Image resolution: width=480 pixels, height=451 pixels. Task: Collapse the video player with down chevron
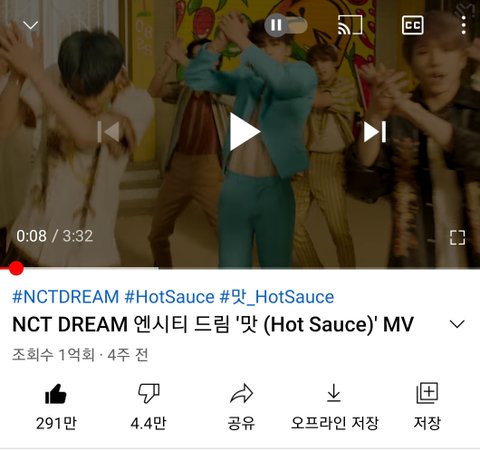point(31,25)
